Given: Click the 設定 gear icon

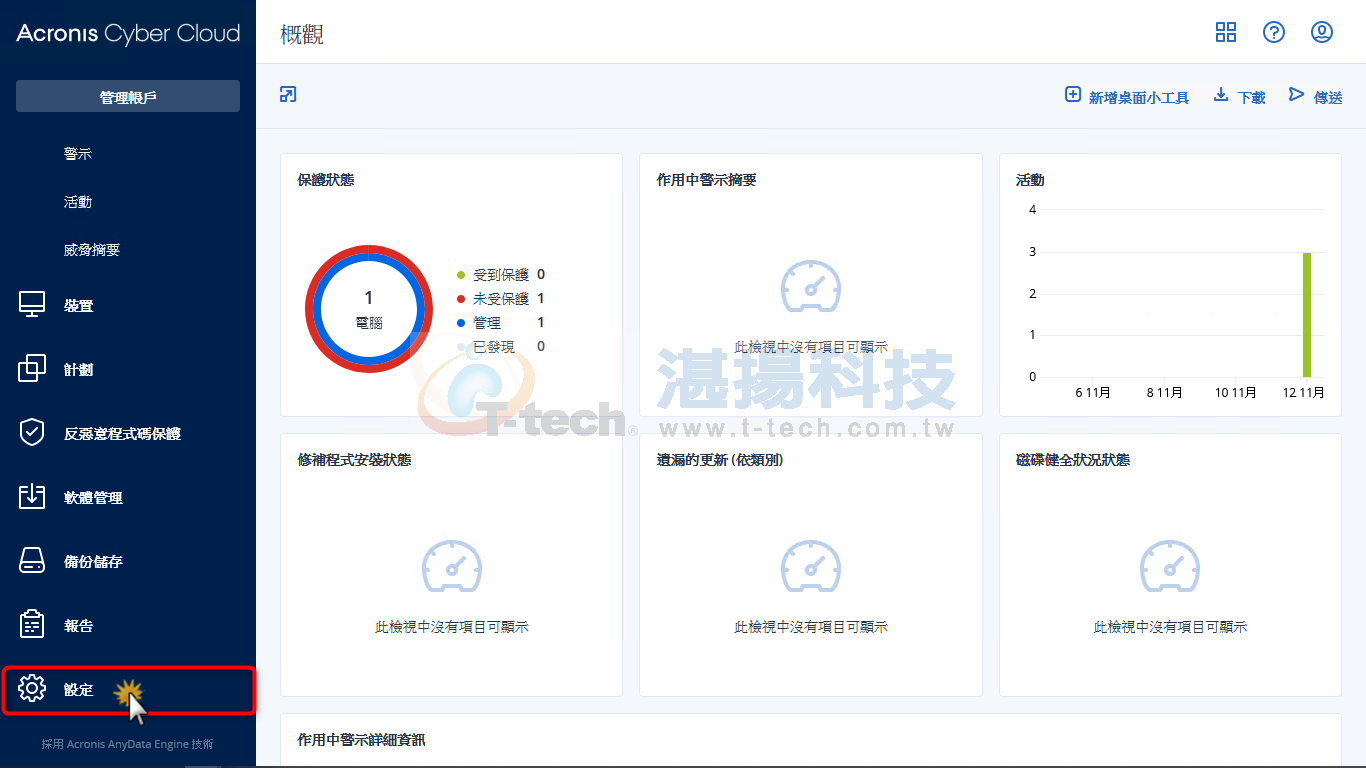Looking at the screenshot, I should click(x=32, y=689).
